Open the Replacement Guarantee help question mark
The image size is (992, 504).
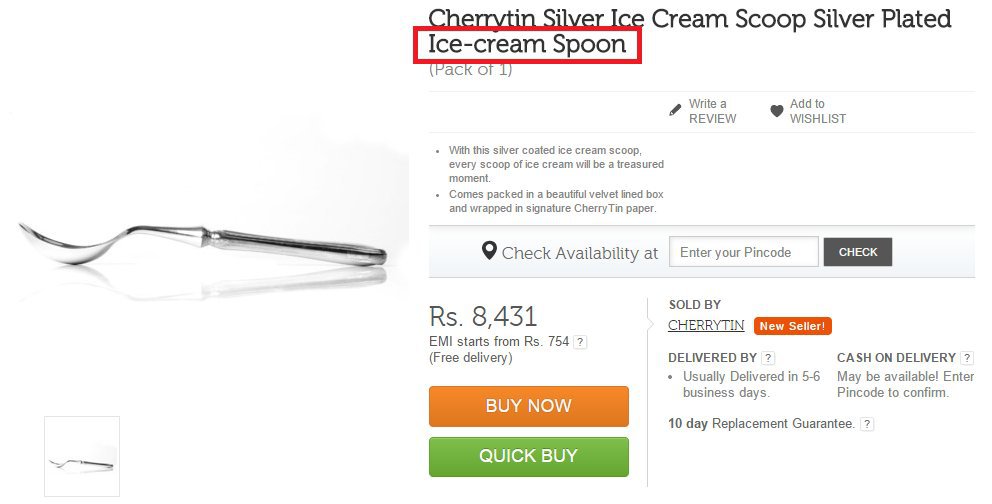(867, 424)
